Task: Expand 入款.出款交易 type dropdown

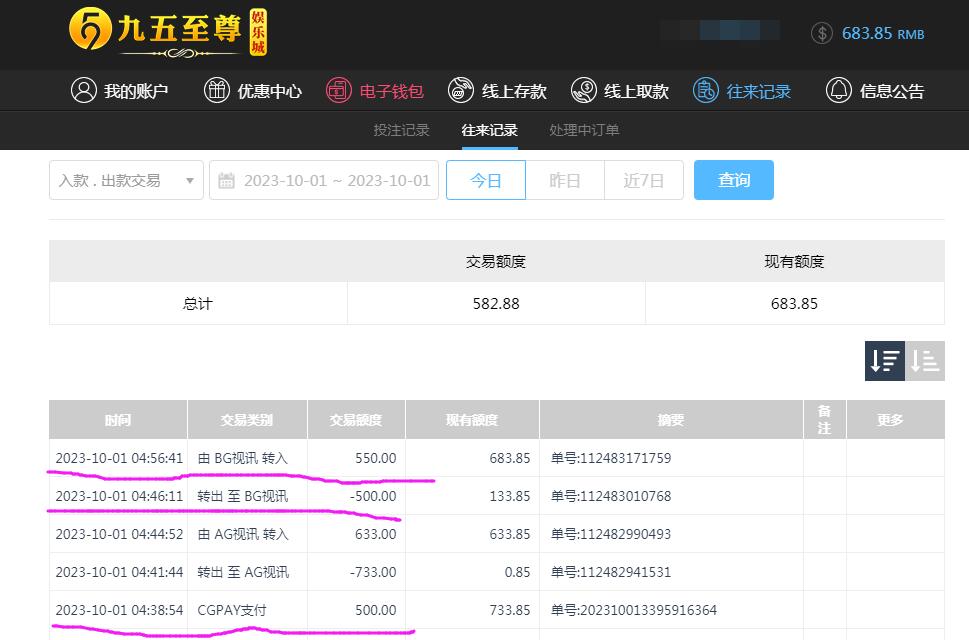Action: click(126, 180)
